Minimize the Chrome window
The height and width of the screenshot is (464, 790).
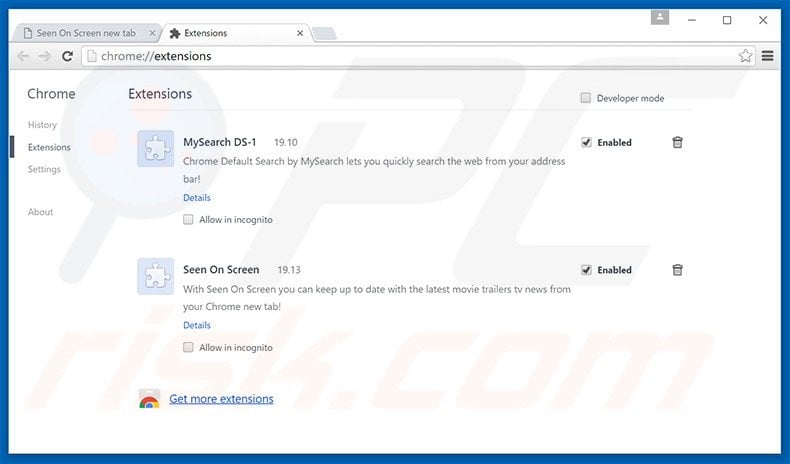tap(692, 20)
